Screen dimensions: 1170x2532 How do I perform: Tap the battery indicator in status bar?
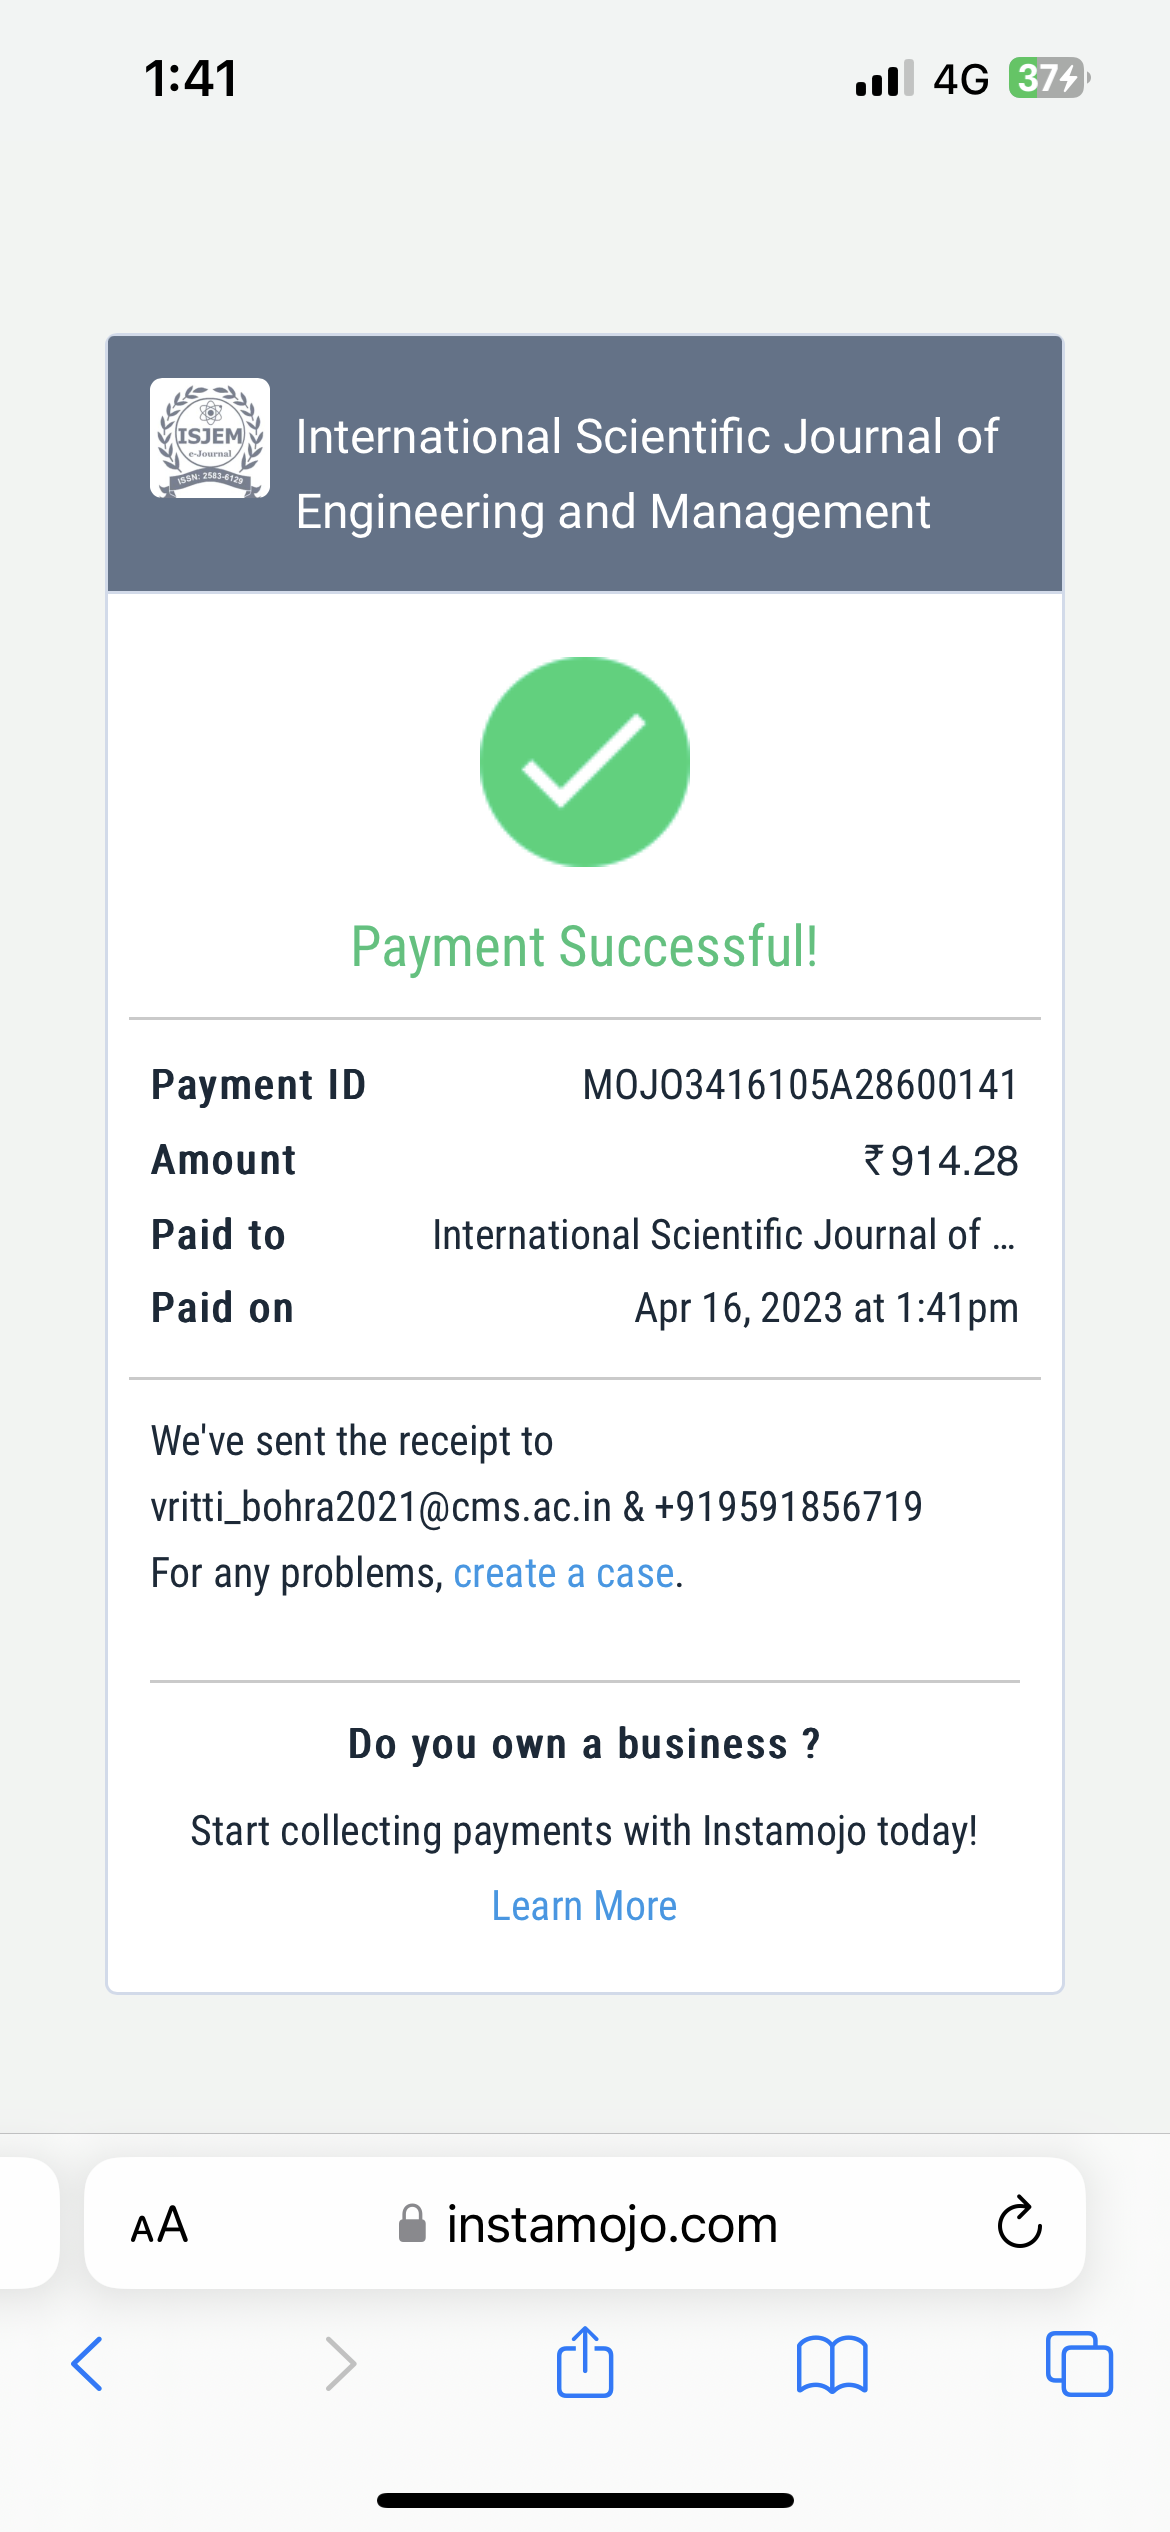pos(1047,78)
